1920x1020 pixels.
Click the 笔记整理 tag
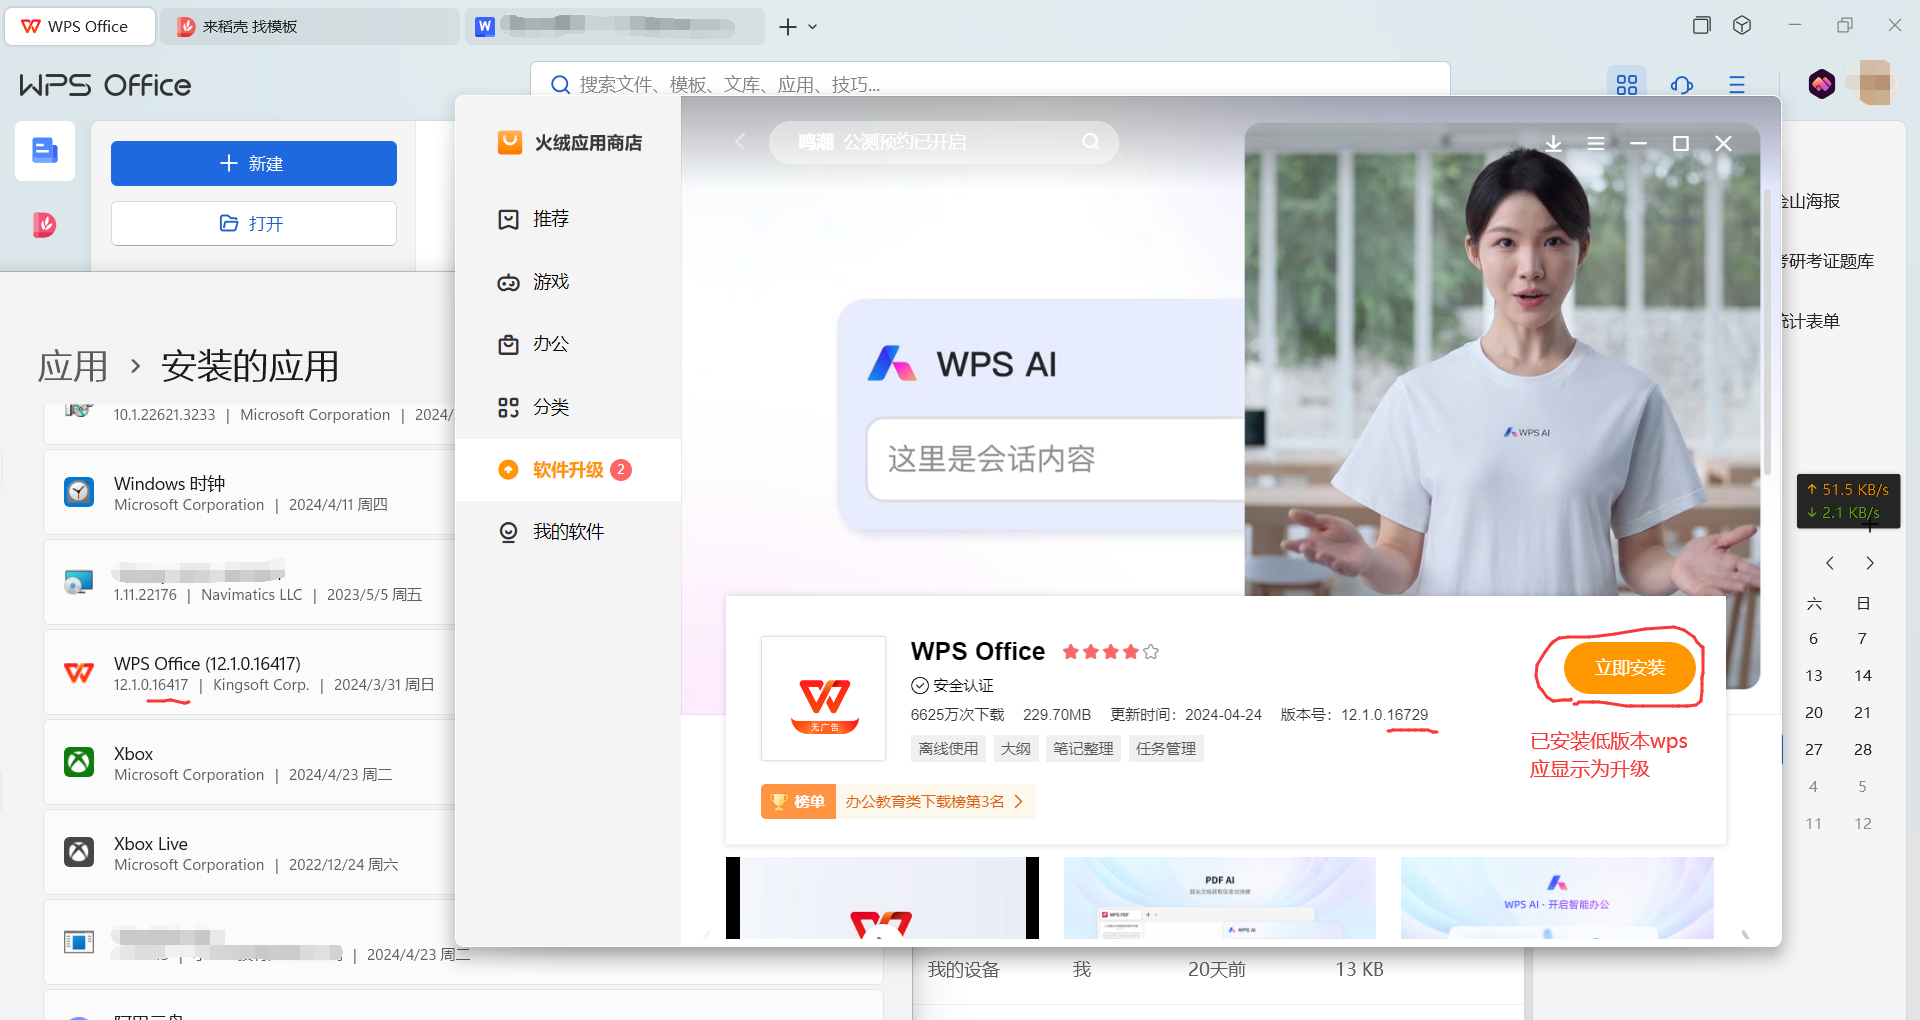tap(1083, 749)
